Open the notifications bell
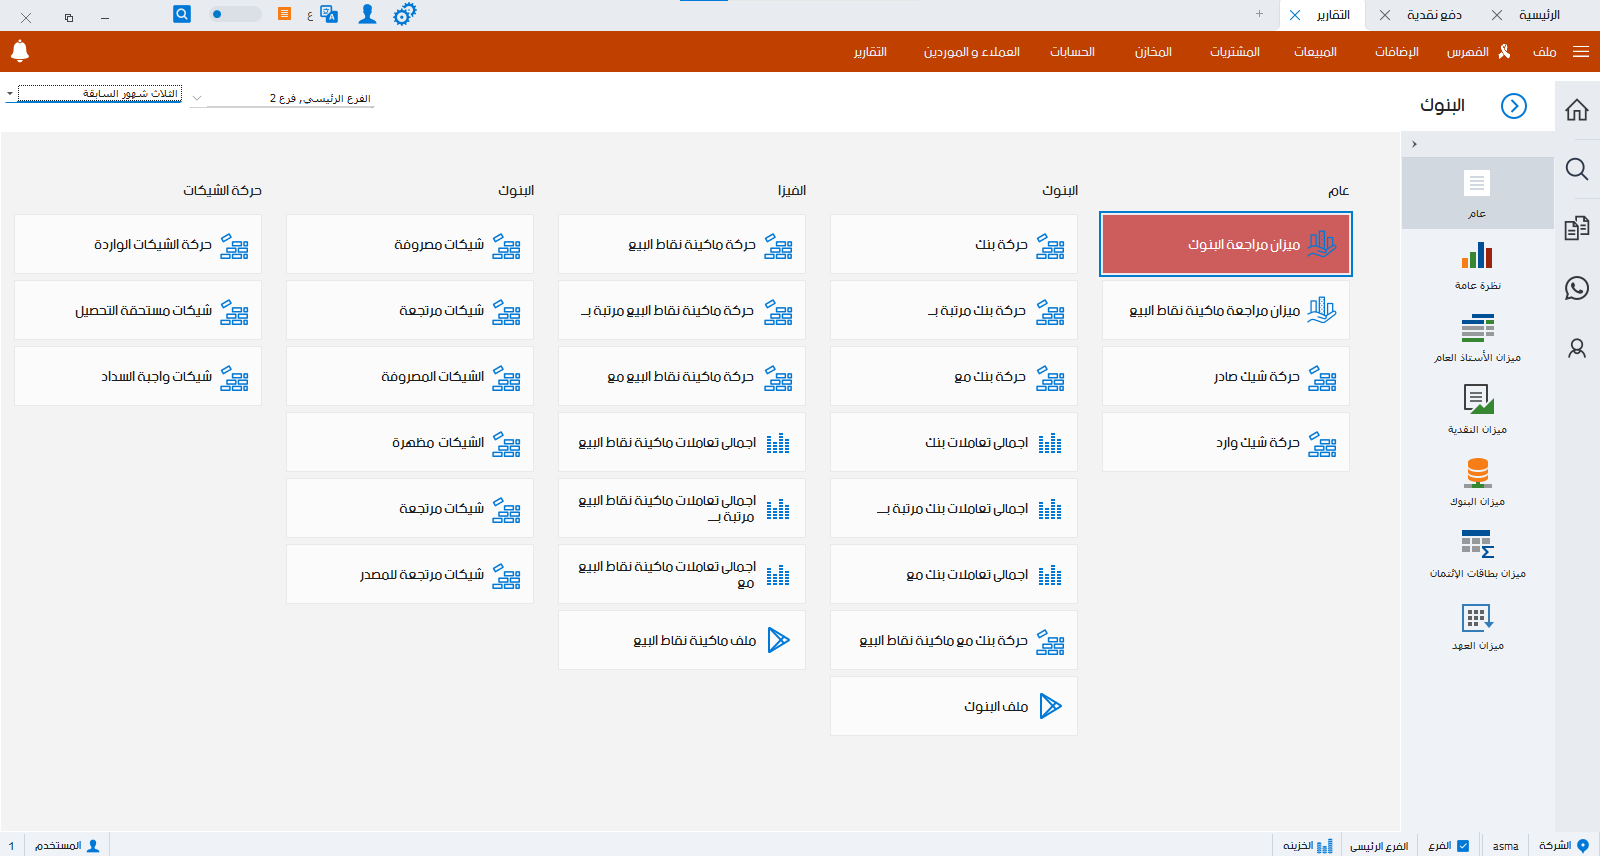1600x856 pixels. (20, 51)
